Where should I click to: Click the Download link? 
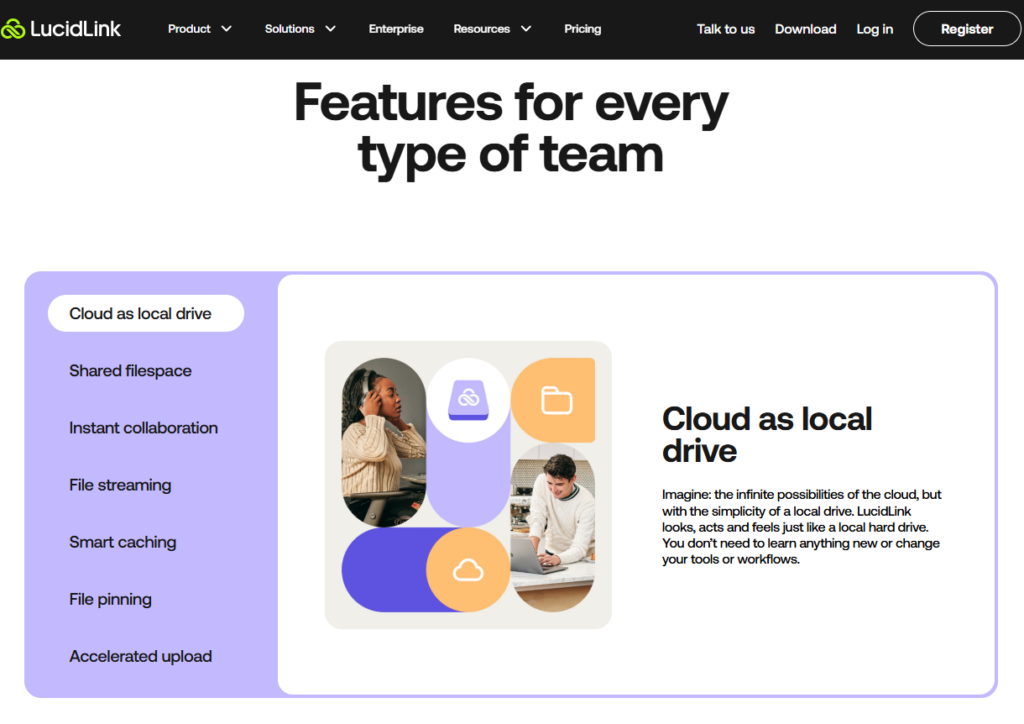tap(805, 29)
